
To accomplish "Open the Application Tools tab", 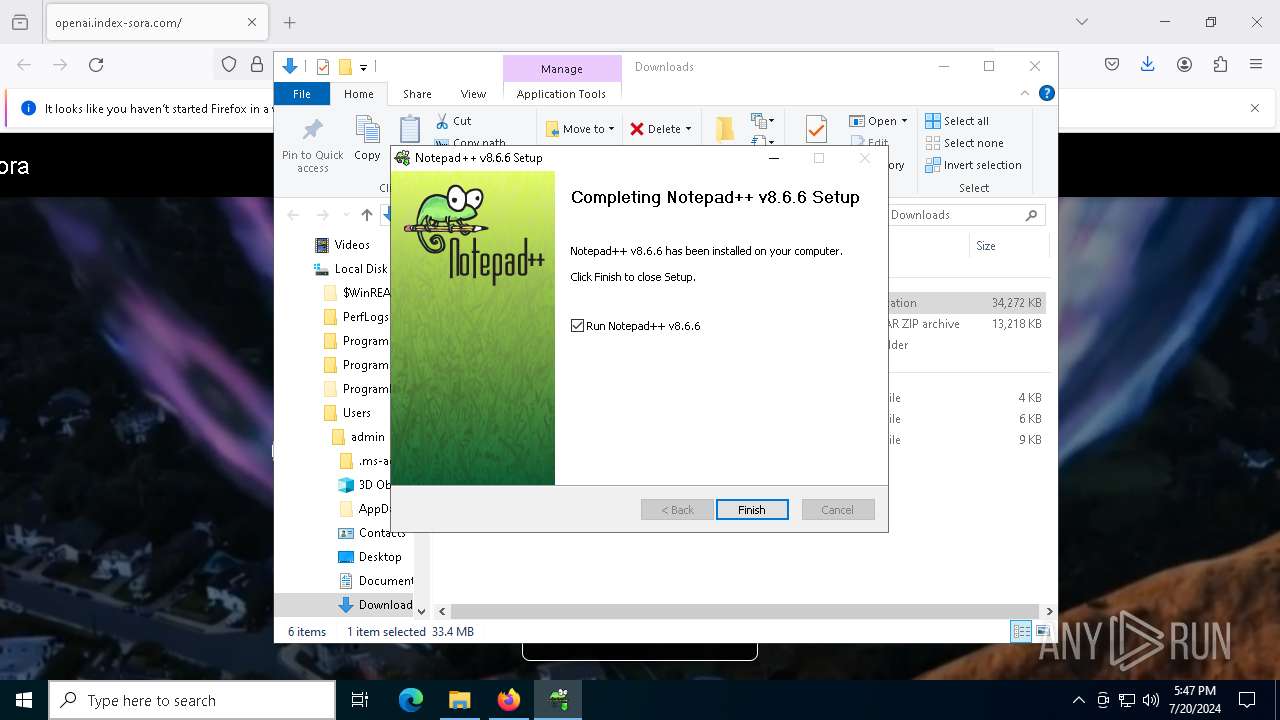I will [561, 94].
